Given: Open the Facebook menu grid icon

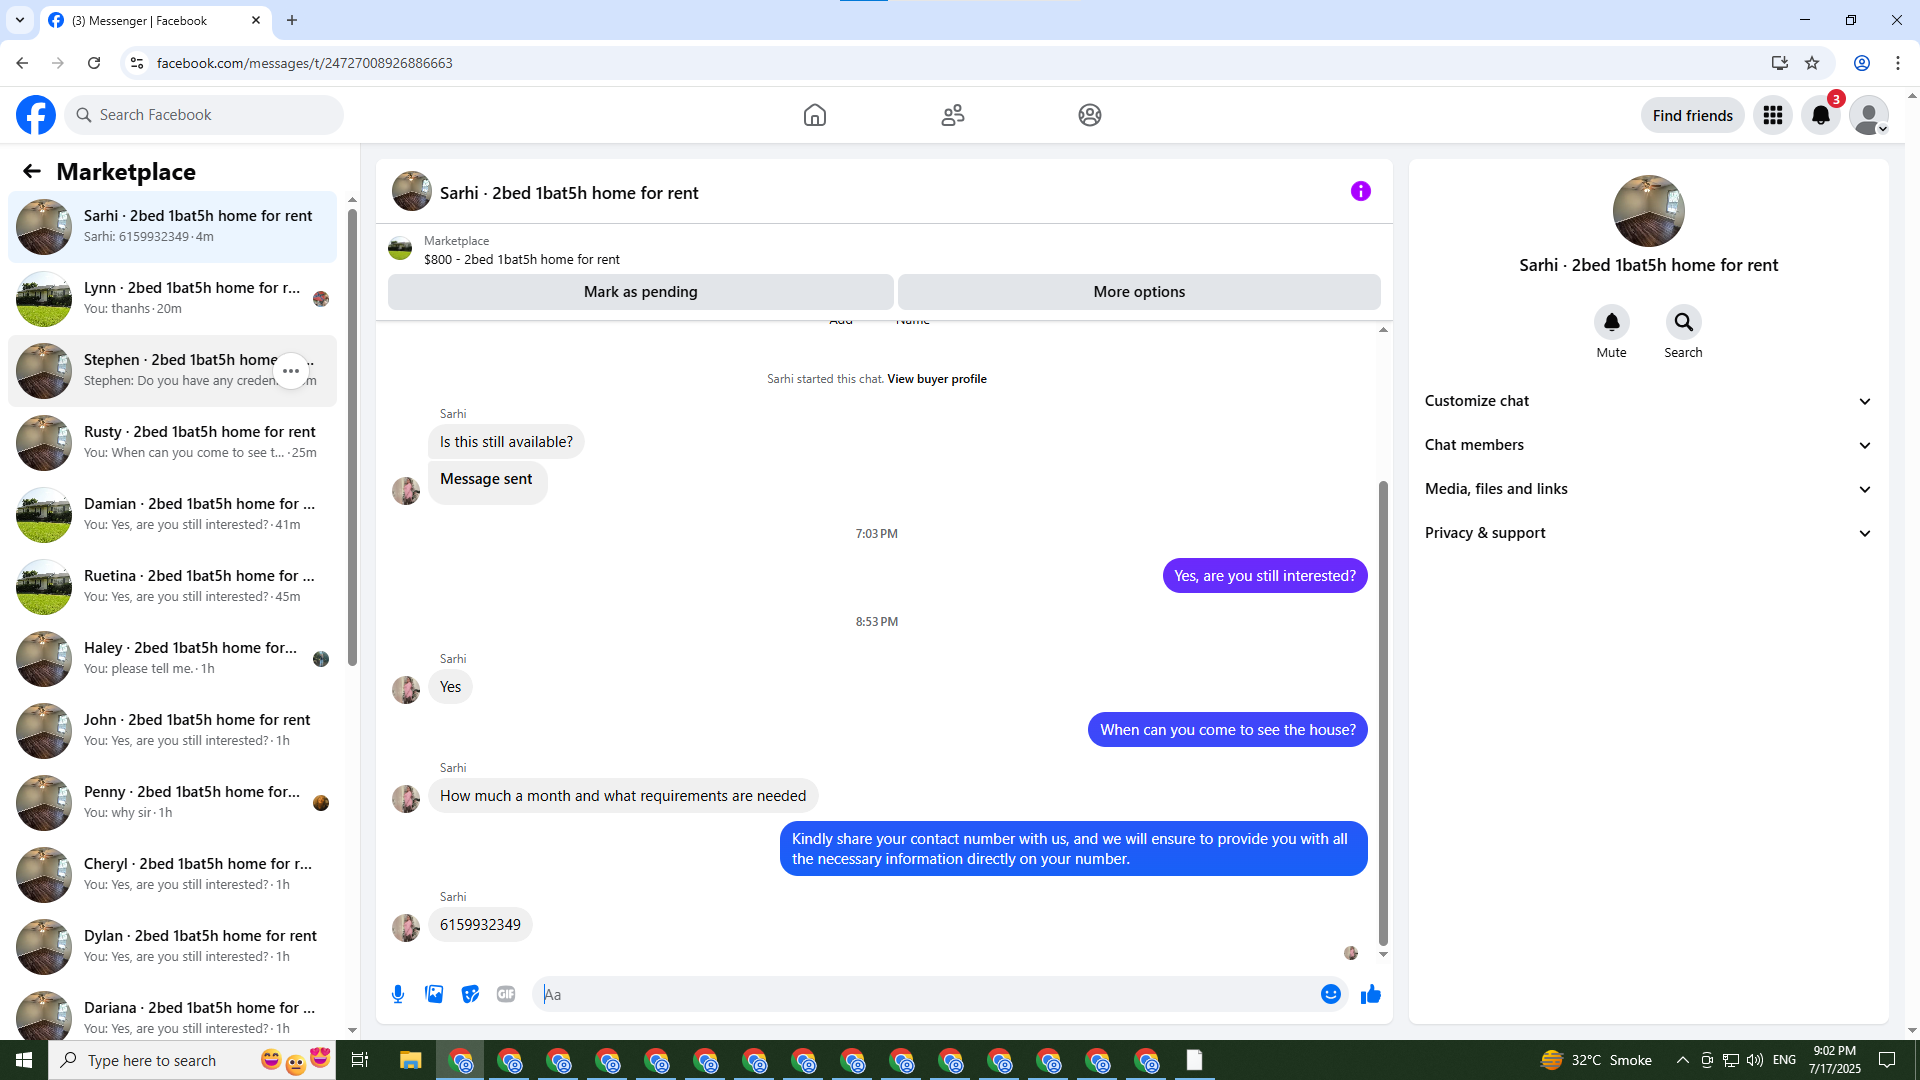Looking at the screenshot, I should [x=1773, y=115].
